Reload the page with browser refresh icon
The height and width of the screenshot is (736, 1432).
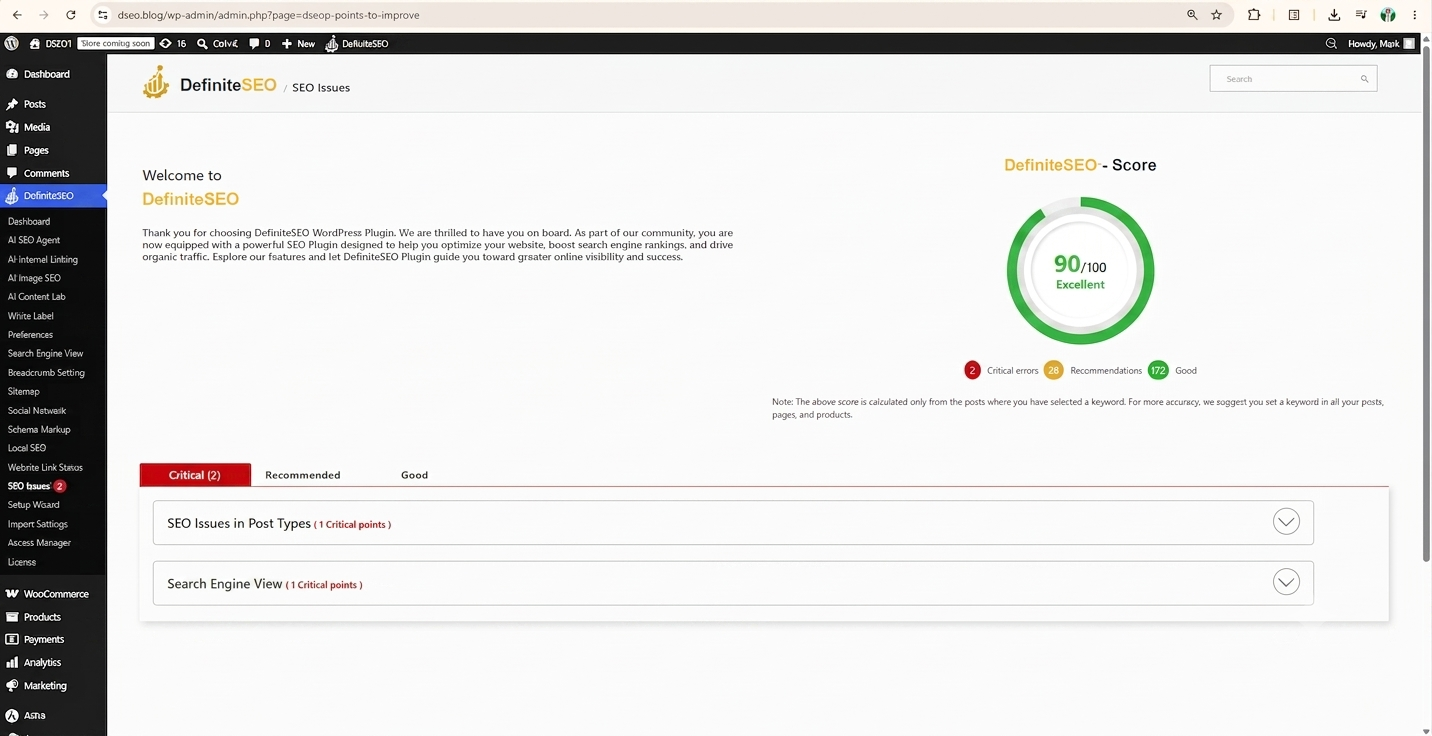pos(71,15)
